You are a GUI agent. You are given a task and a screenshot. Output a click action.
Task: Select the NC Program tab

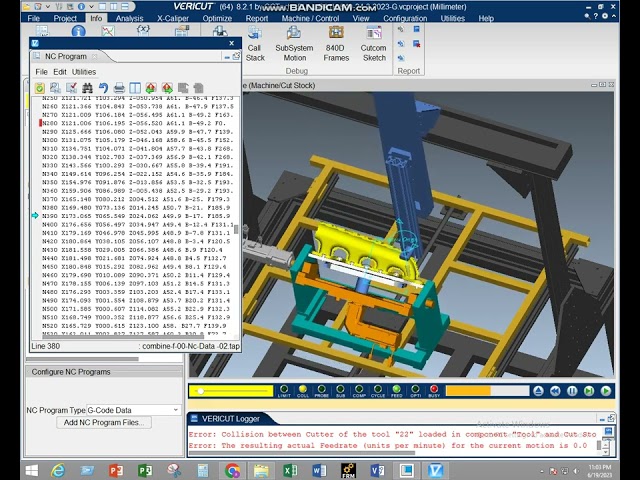[65, 56]
